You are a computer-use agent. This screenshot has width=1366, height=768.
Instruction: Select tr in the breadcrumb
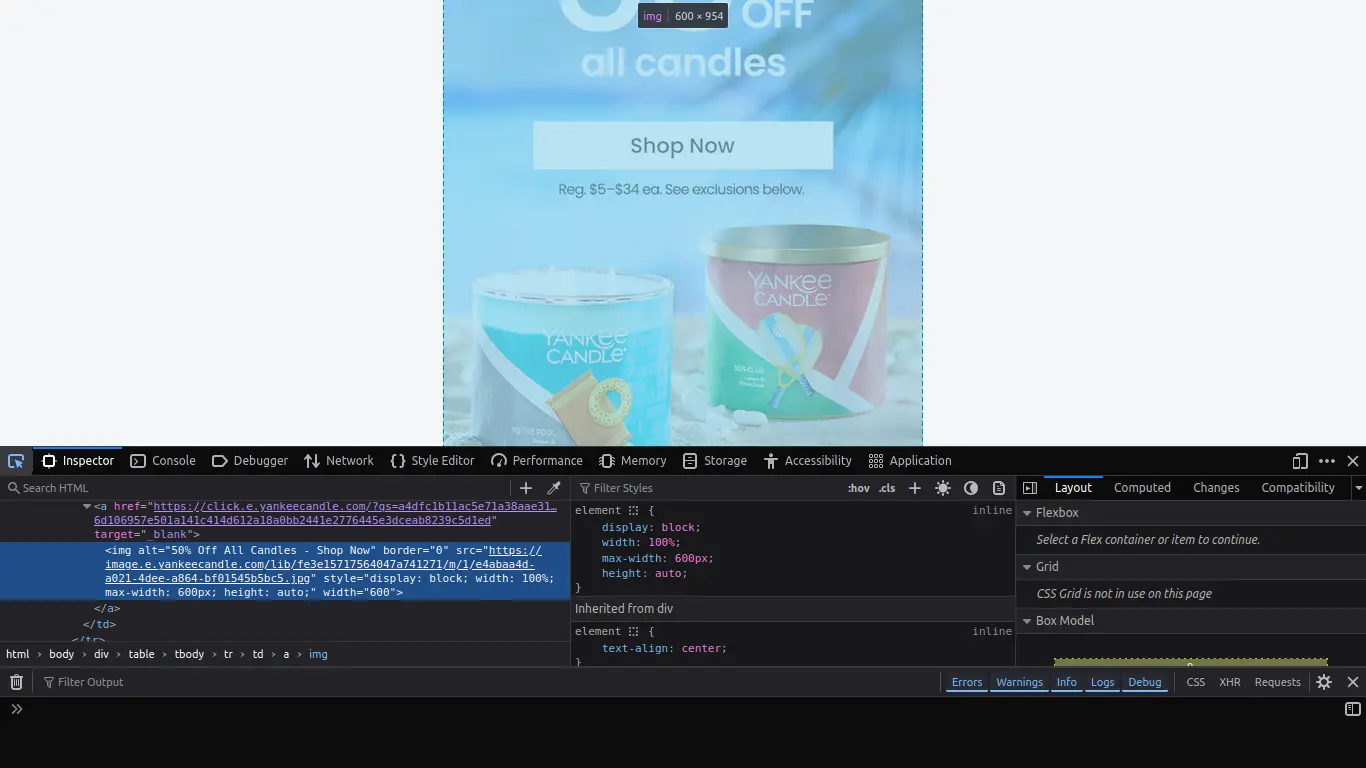[228, 654]
